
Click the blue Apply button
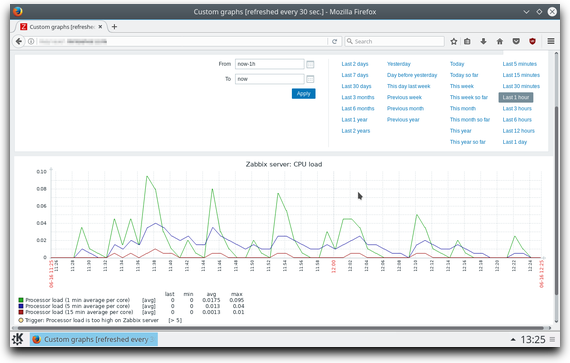[x=304, y=94]
